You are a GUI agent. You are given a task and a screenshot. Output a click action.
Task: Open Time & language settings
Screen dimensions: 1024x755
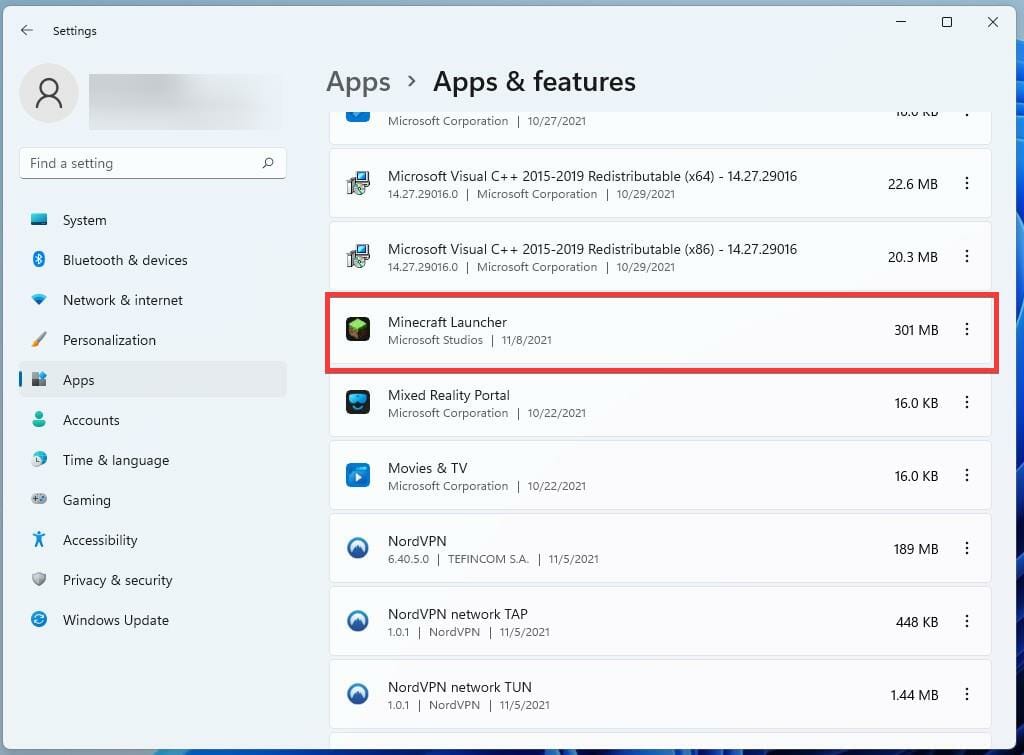click(153, 460)
